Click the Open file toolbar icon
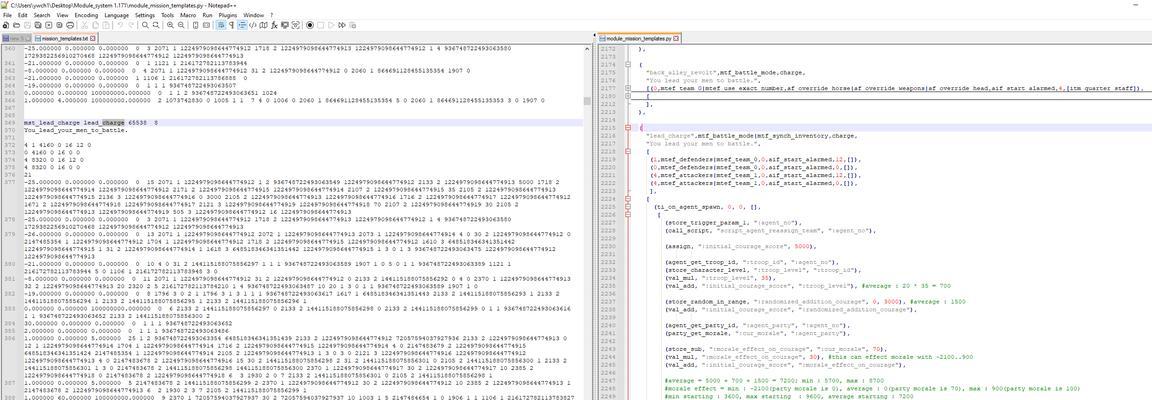 pyautogui.click(x=16, y=24)
